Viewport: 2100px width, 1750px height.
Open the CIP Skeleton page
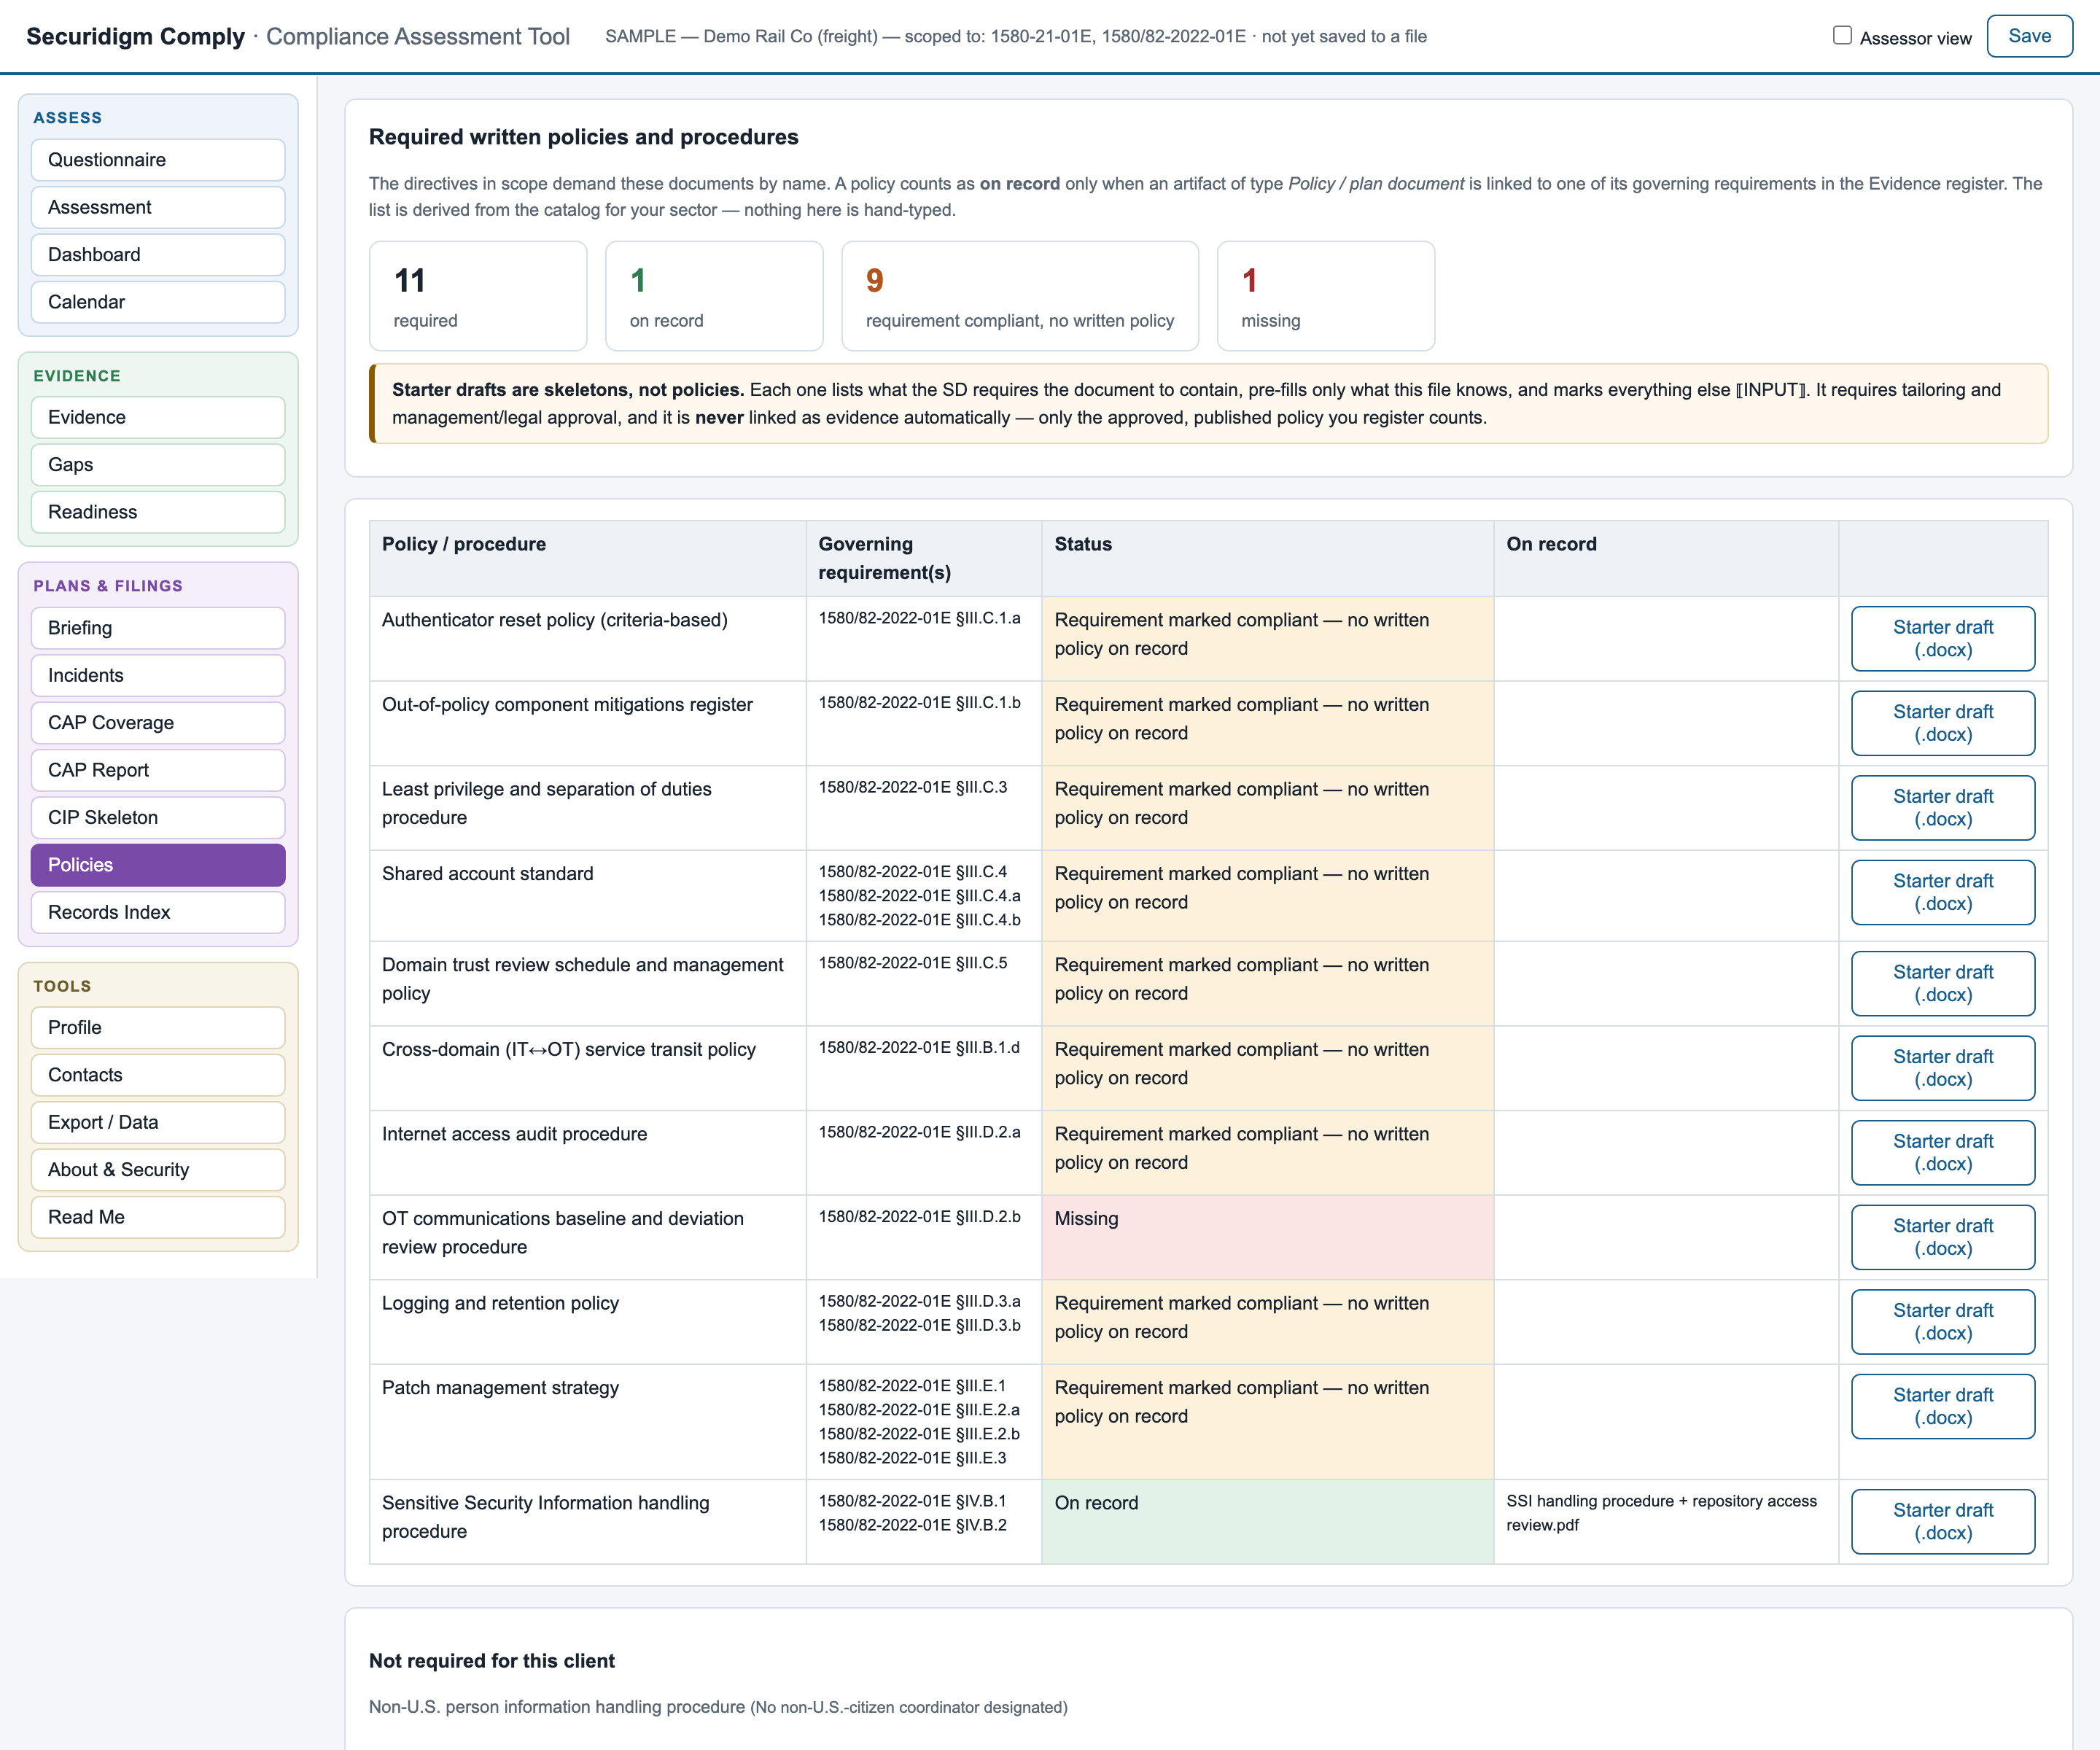pos(158,817)
